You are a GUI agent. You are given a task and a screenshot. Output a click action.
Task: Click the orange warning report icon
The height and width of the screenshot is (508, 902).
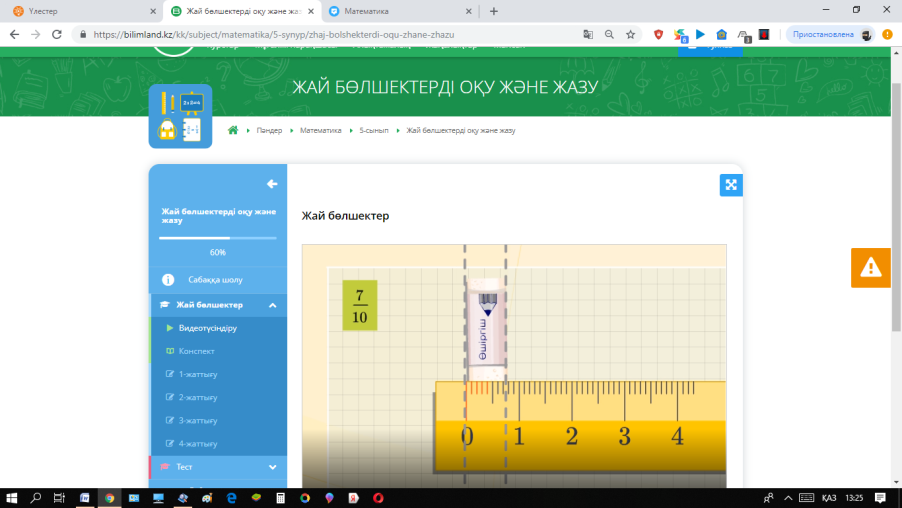[870, 268]
